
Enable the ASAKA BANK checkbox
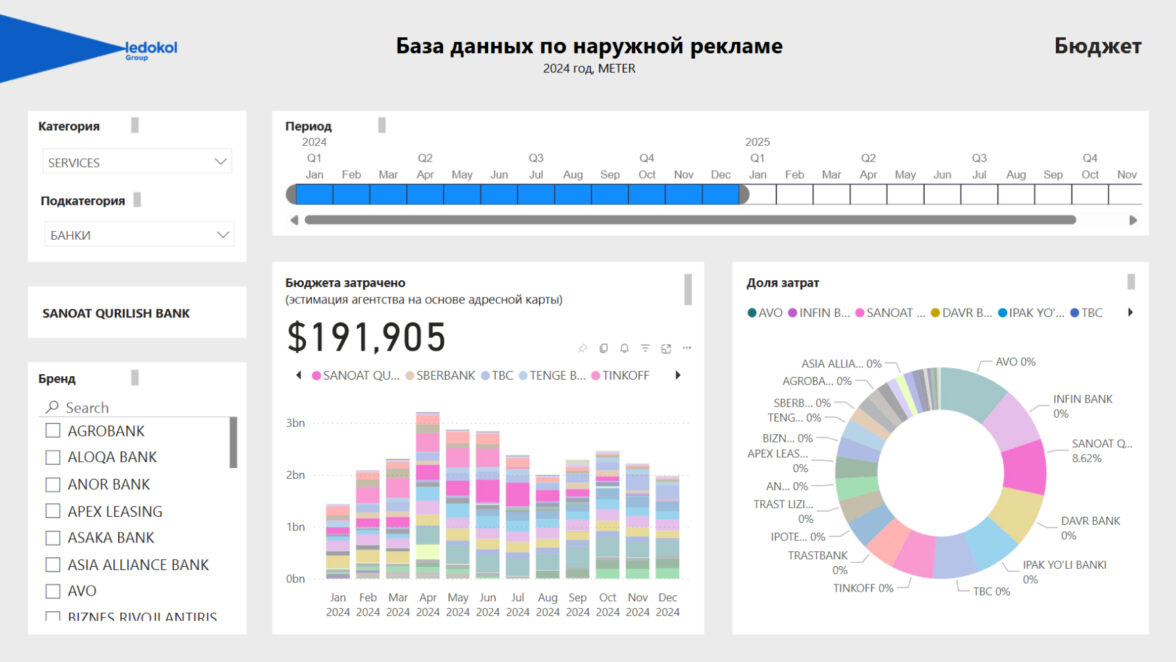coord(53,538)
